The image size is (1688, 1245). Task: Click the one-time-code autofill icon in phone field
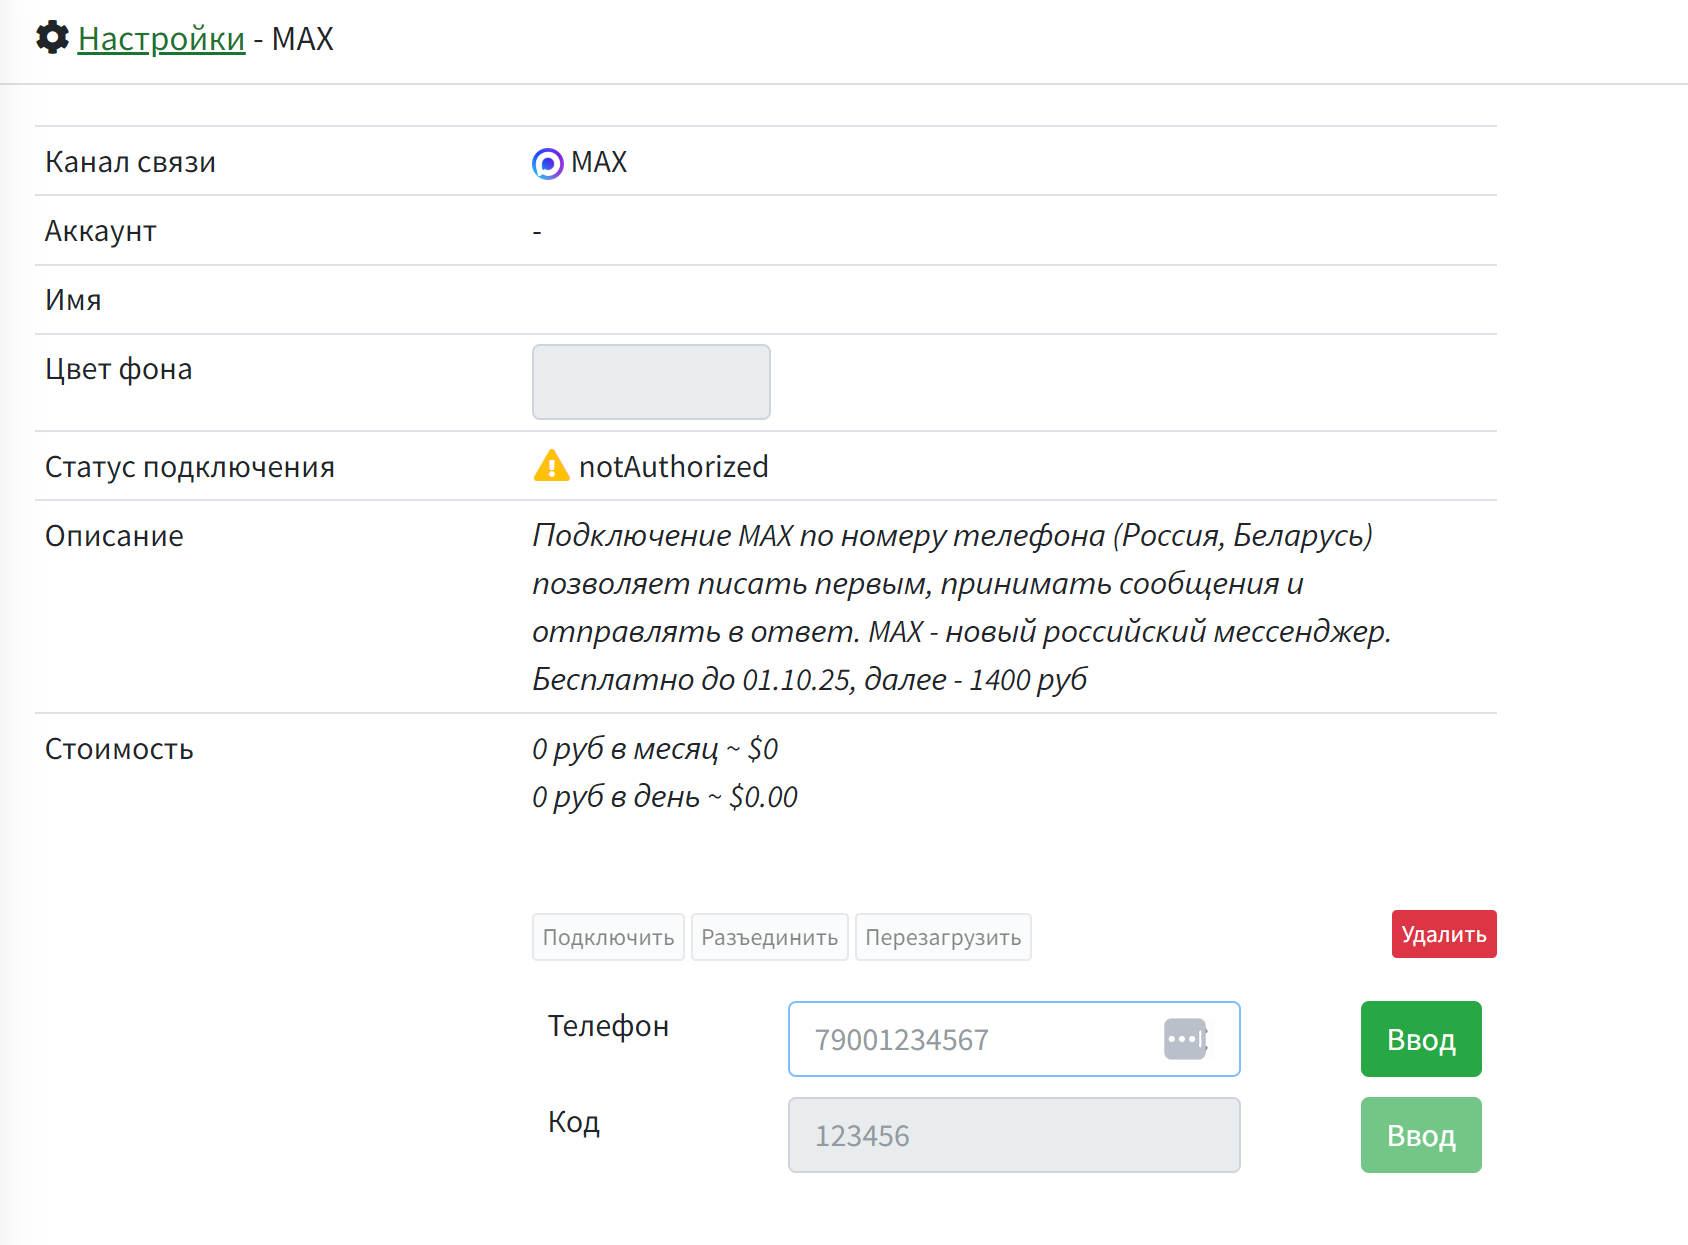click(1185, 1039)
